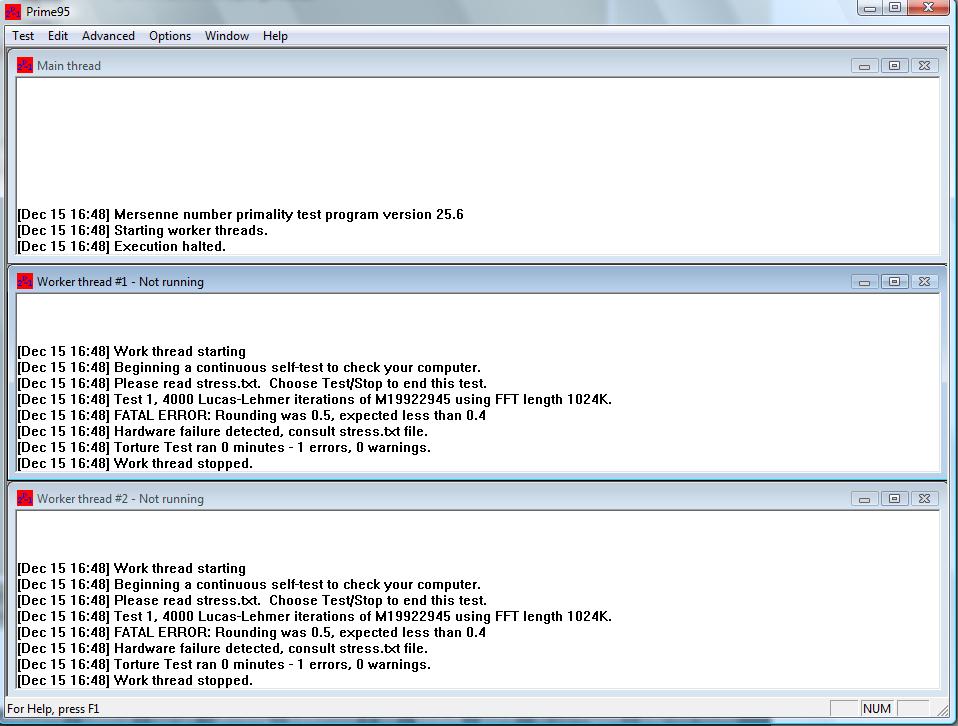Click the 'Worker thread #2 - Not running' title
The width and height of the screenshot is (958, 726).
pyautogui.click(x=120, y=499)
